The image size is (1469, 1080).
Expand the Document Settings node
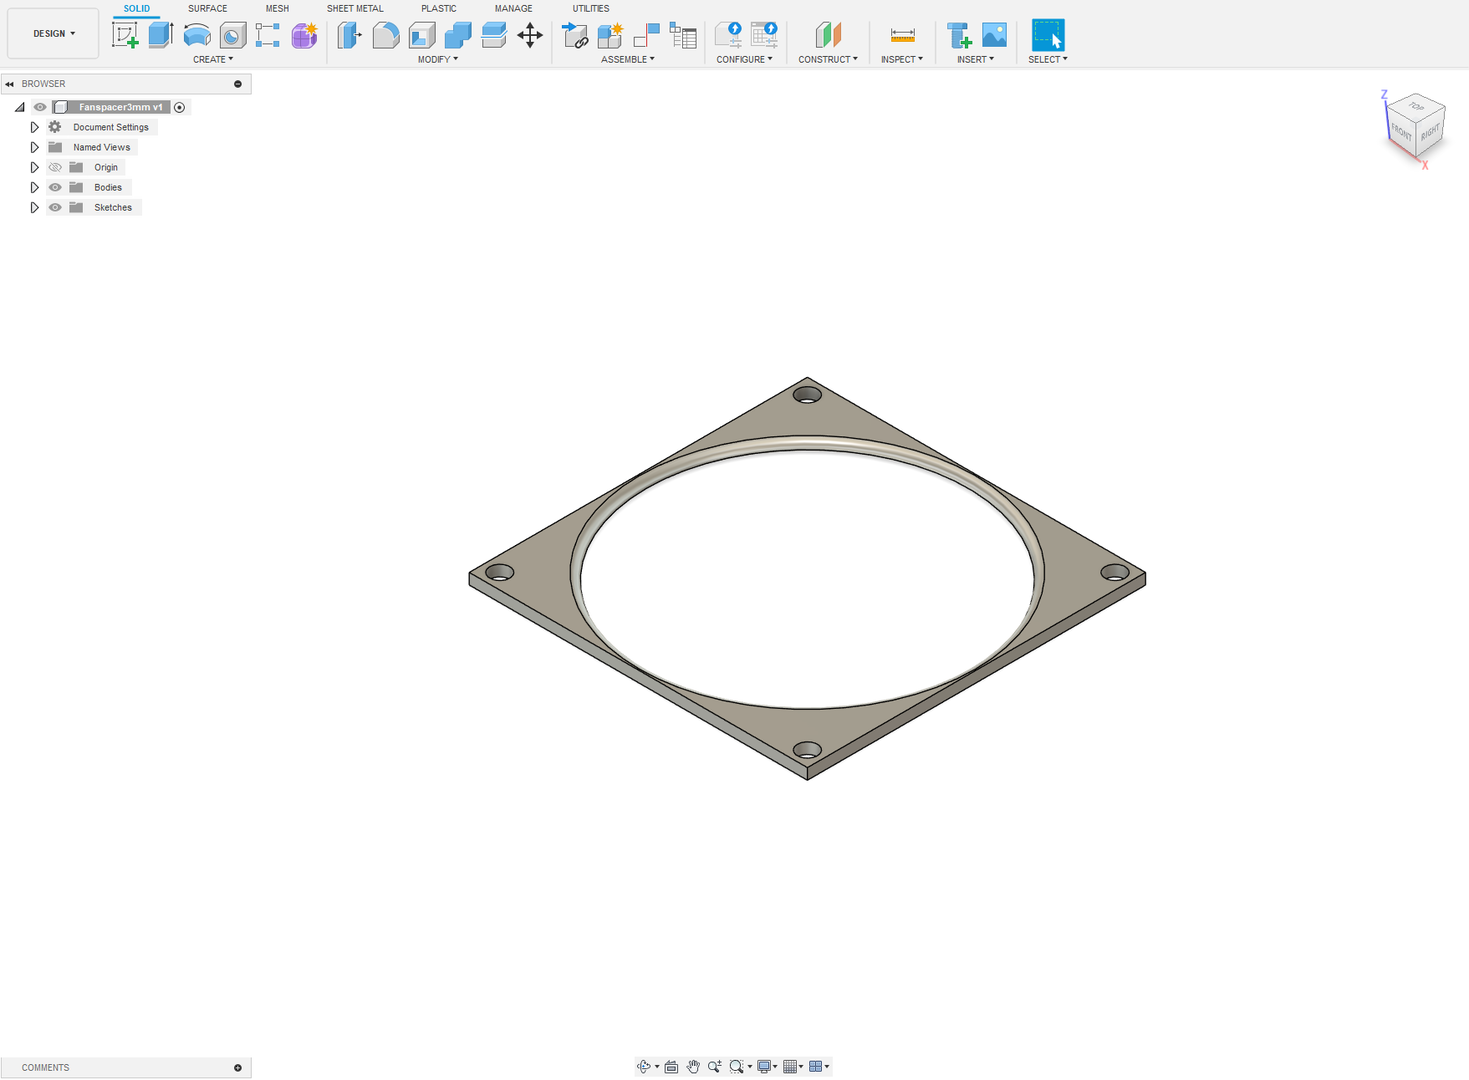pyautogui.click(x=34, y=127)
